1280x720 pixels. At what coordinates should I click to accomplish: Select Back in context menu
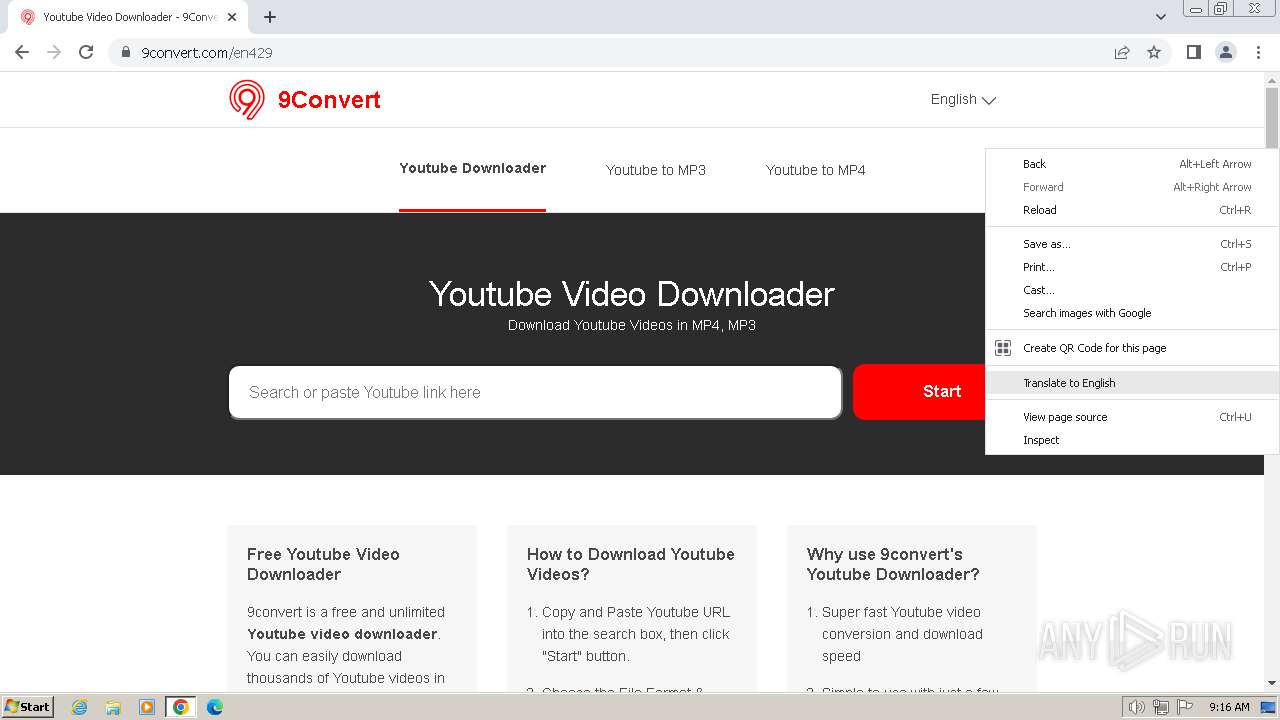pos(1132,164)
